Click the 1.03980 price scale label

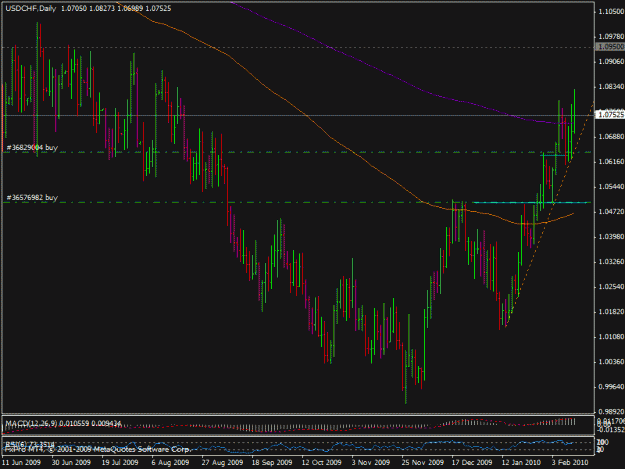611,237
